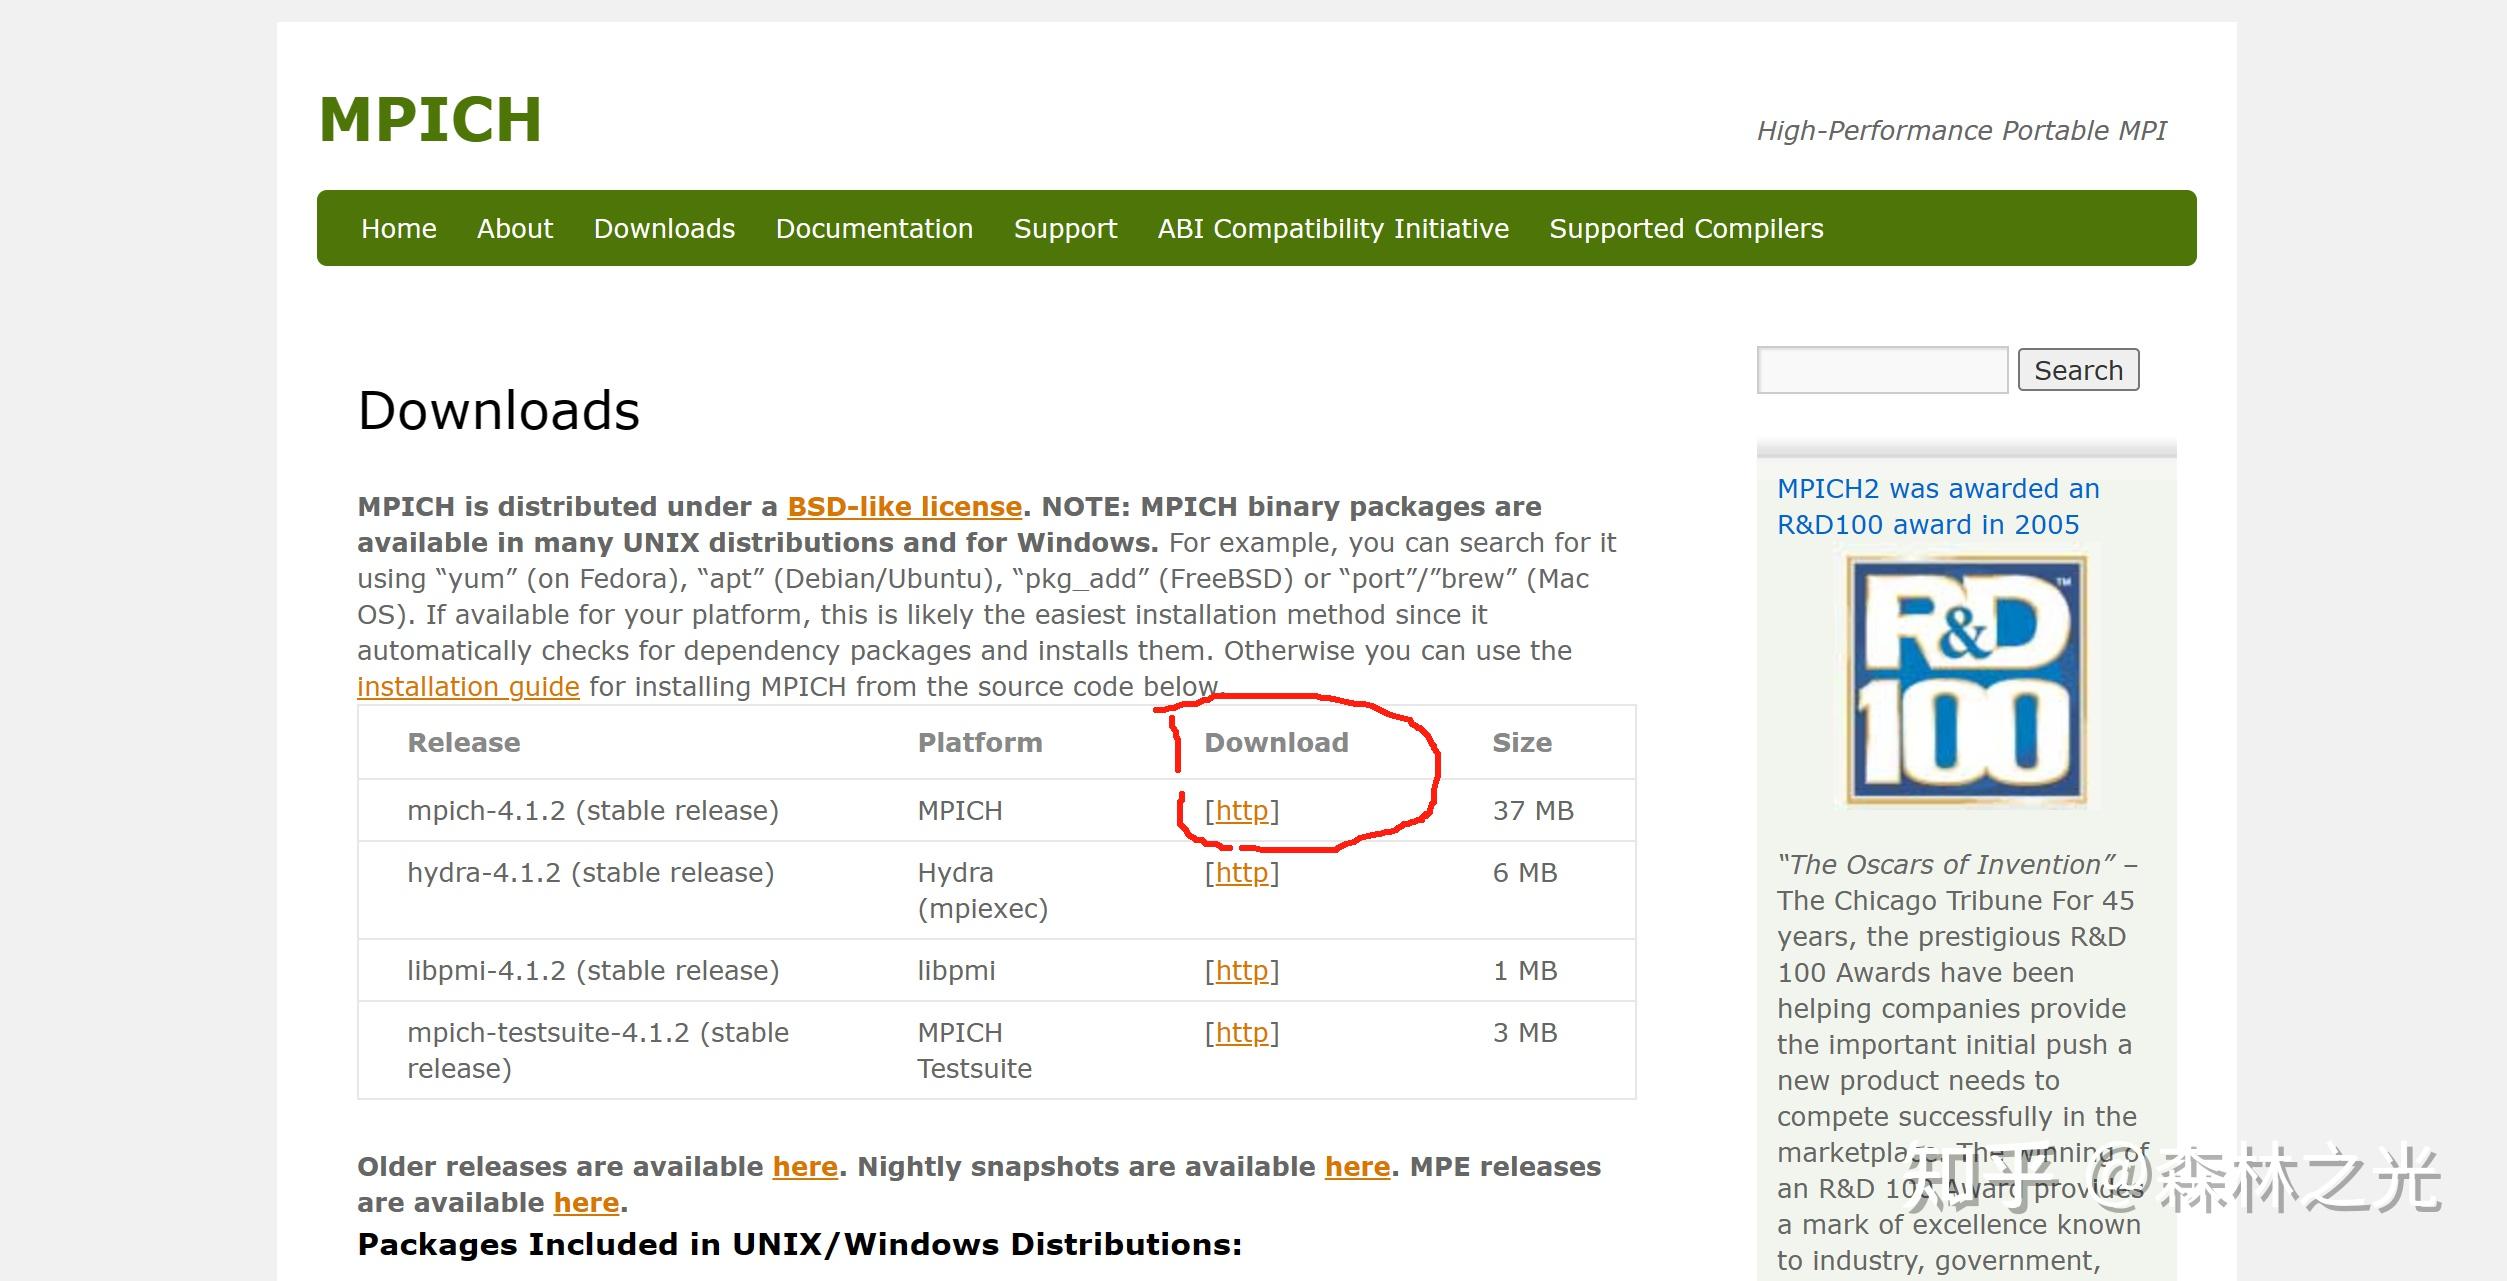The width and height of the screenshot is (2507, 1281).
Task: Download mpich-testsuite-4.1.2 via http link
Action: (x=1241, y=1033)
